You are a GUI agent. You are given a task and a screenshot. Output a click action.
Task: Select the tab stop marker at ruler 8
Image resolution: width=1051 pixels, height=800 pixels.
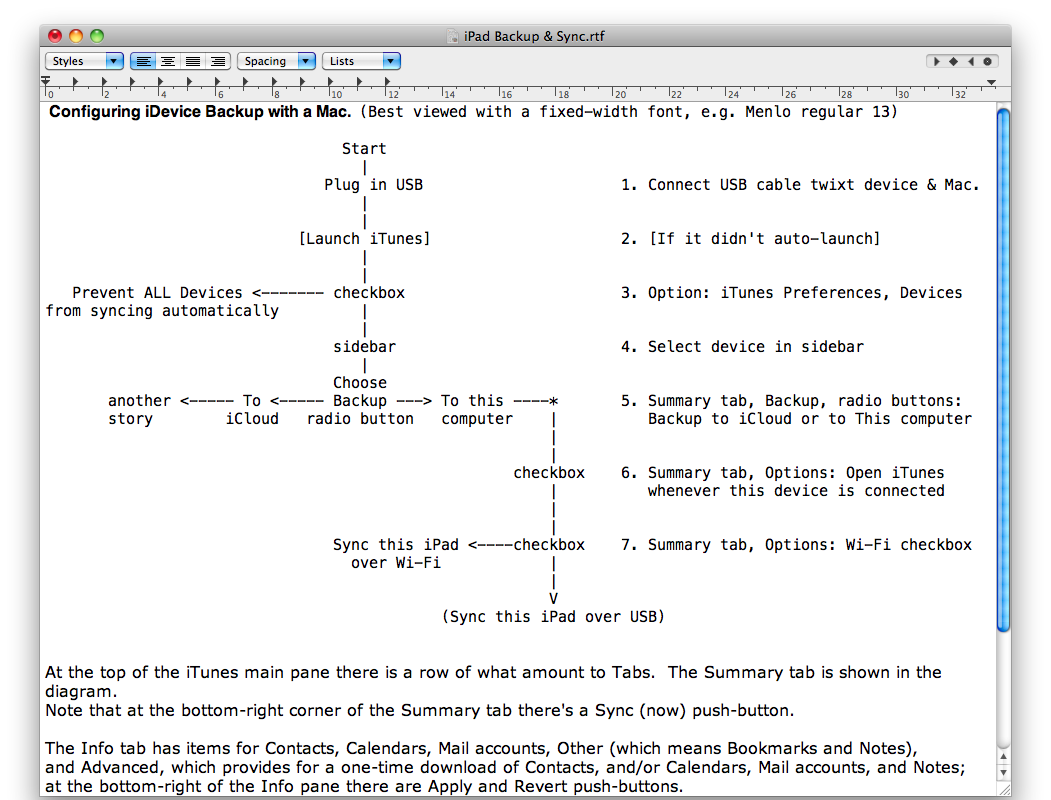(x=274, y=82)
